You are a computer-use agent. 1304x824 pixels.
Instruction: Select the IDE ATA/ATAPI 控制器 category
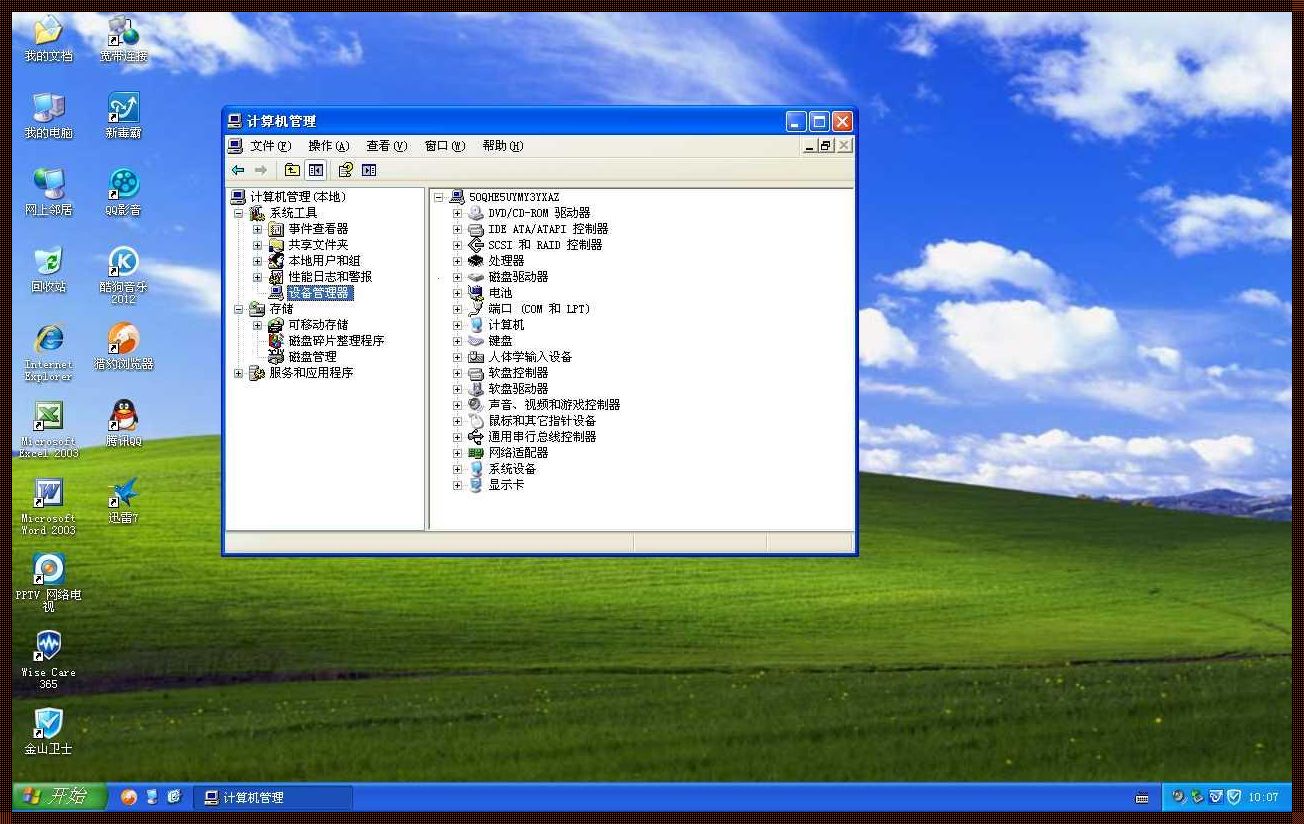pyautogui.click(x=548, y=229)
